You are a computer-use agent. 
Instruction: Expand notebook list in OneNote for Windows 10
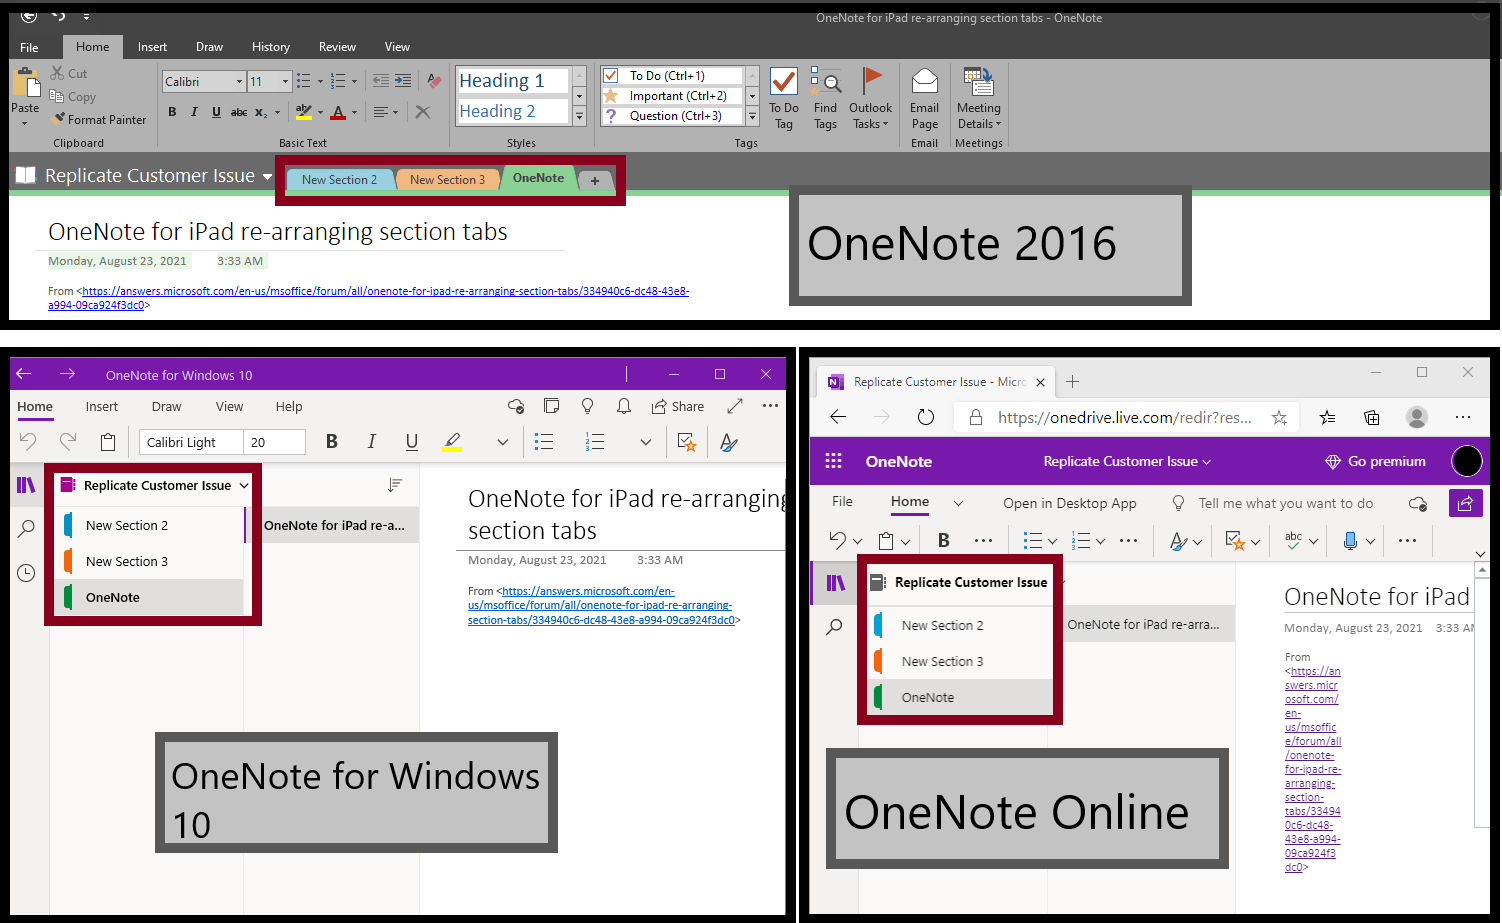tap(243, 486)
